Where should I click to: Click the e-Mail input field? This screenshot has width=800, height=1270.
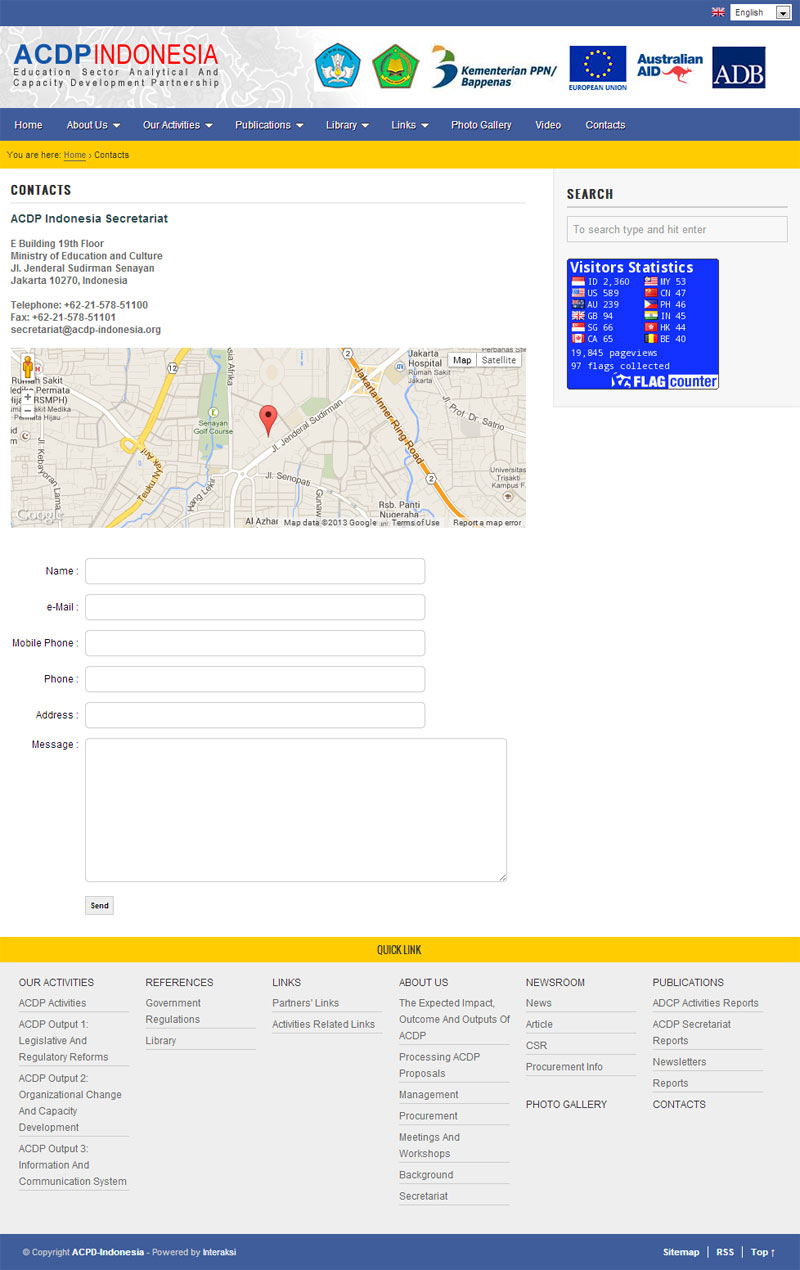pos(255,607)
